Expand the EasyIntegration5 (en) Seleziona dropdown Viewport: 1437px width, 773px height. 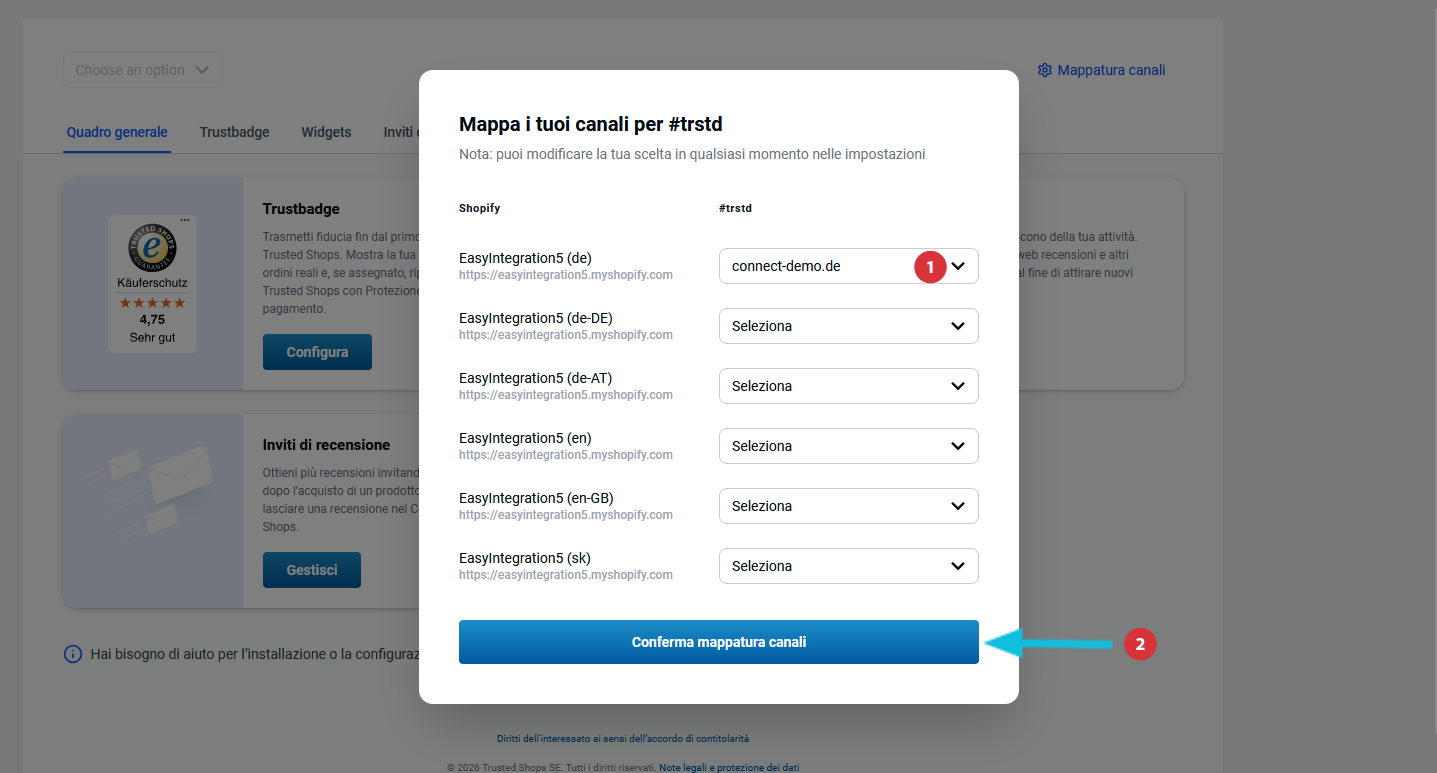tap(848, 446)
